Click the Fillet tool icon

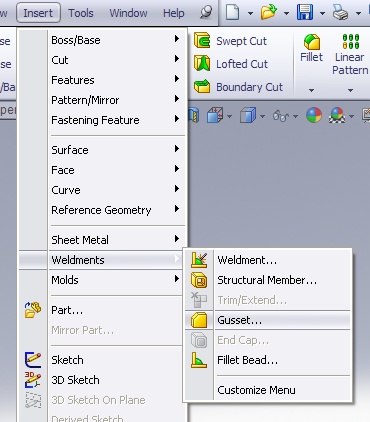(x=311, y=42)
